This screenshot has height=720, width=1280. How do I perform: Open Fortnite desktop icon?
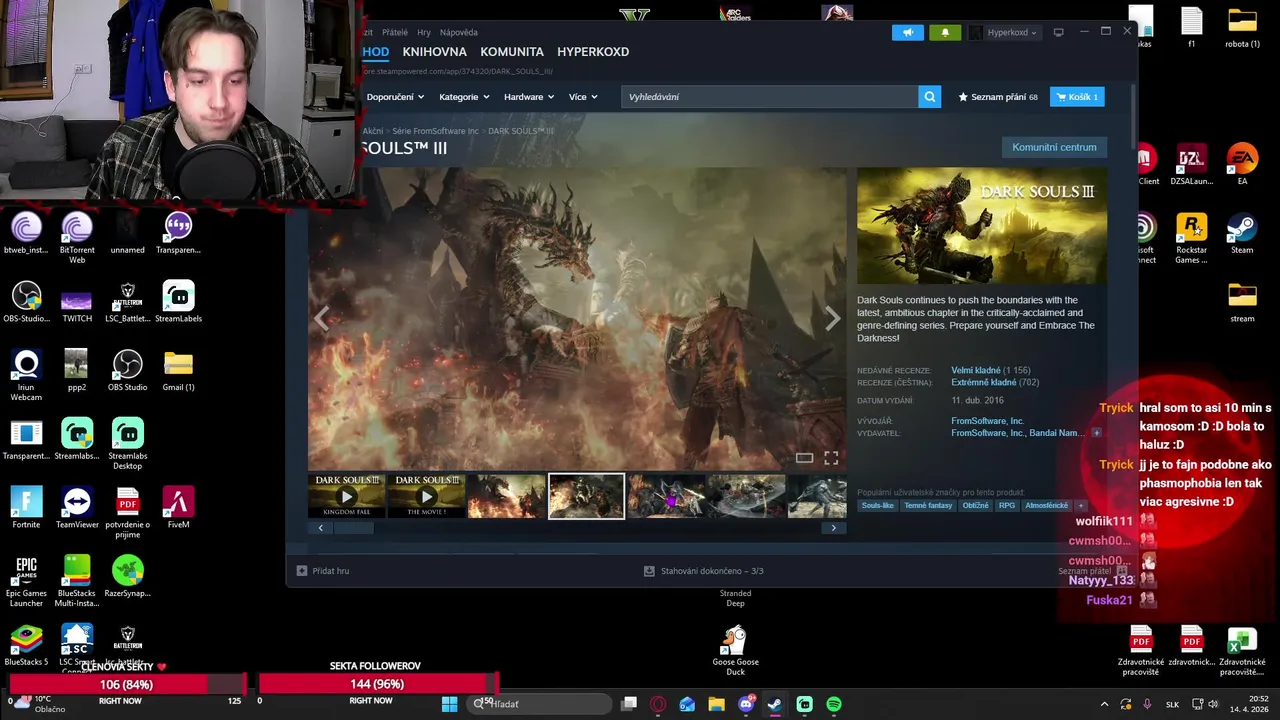26,508
